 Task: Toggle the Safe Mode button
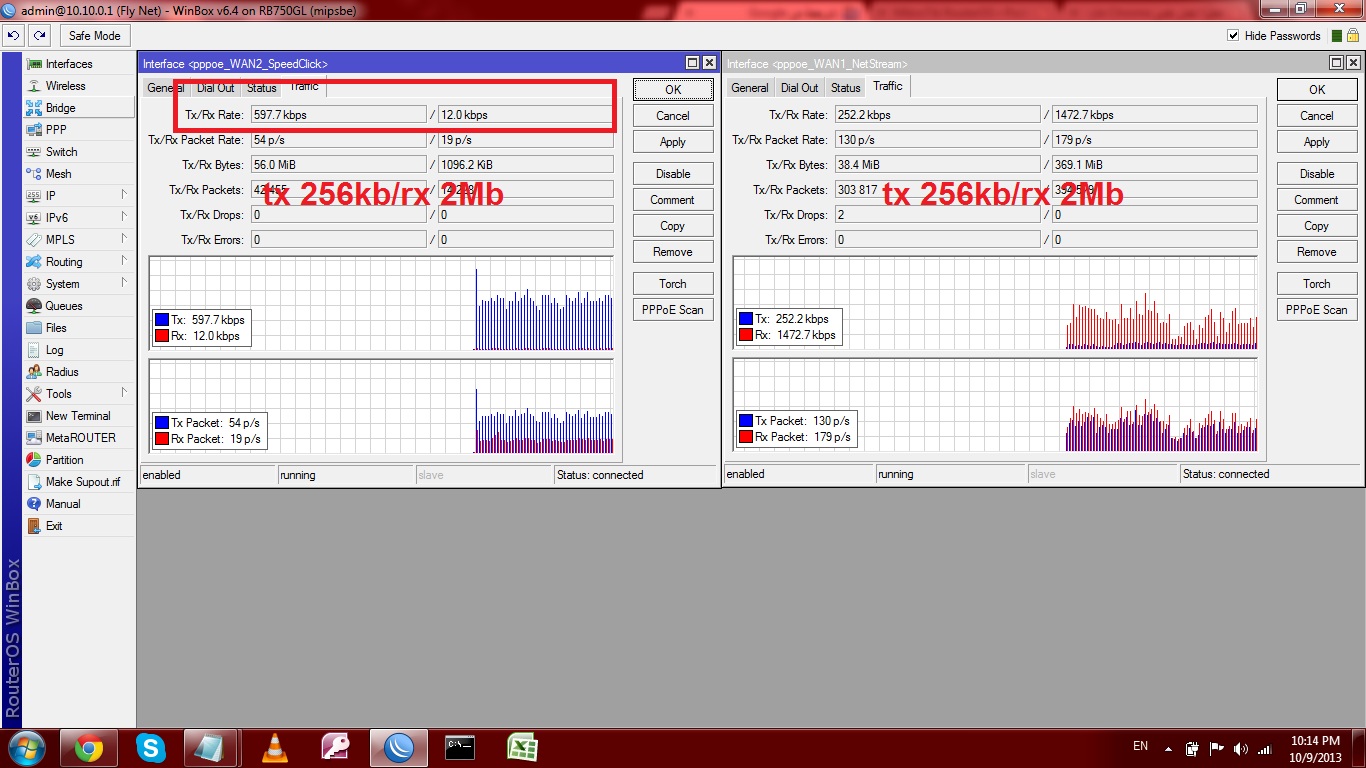pos(94,36)
